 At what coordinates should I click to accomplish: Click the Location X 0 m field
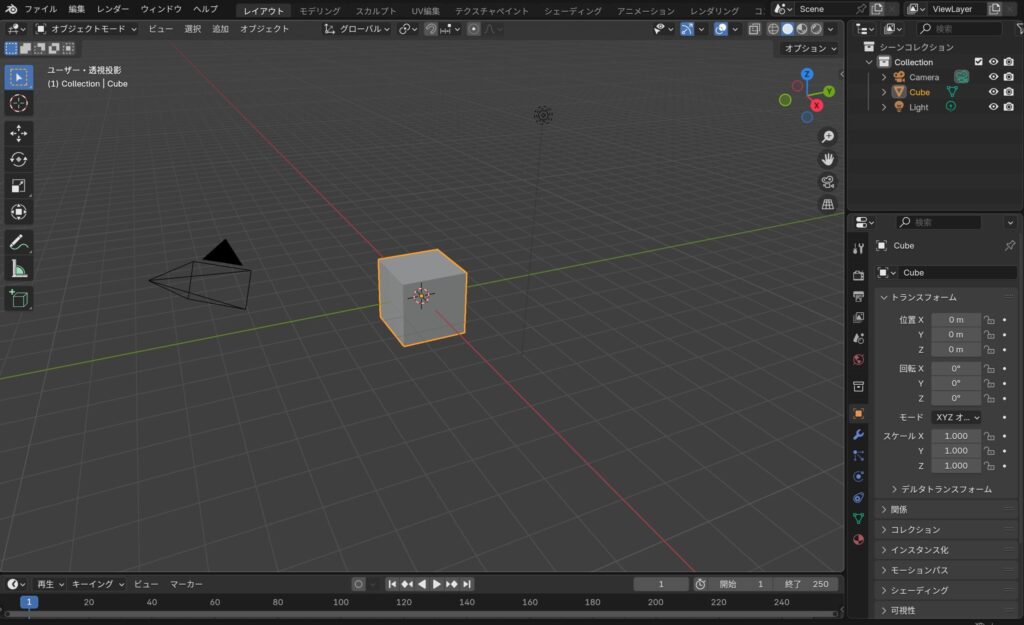(x=956, y=320)
